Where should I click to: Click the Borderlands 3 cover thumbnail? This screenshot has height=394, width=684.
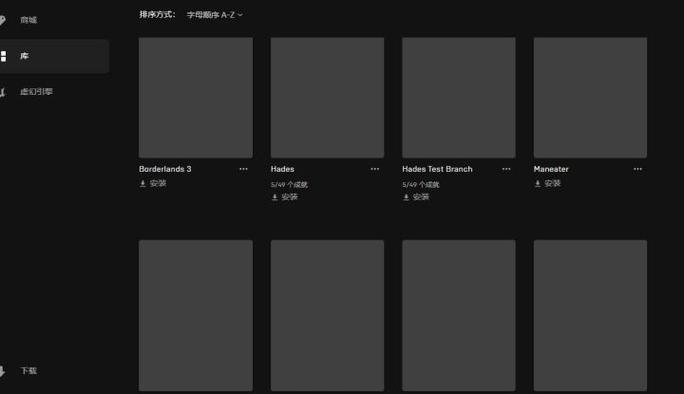coord(195,97)
